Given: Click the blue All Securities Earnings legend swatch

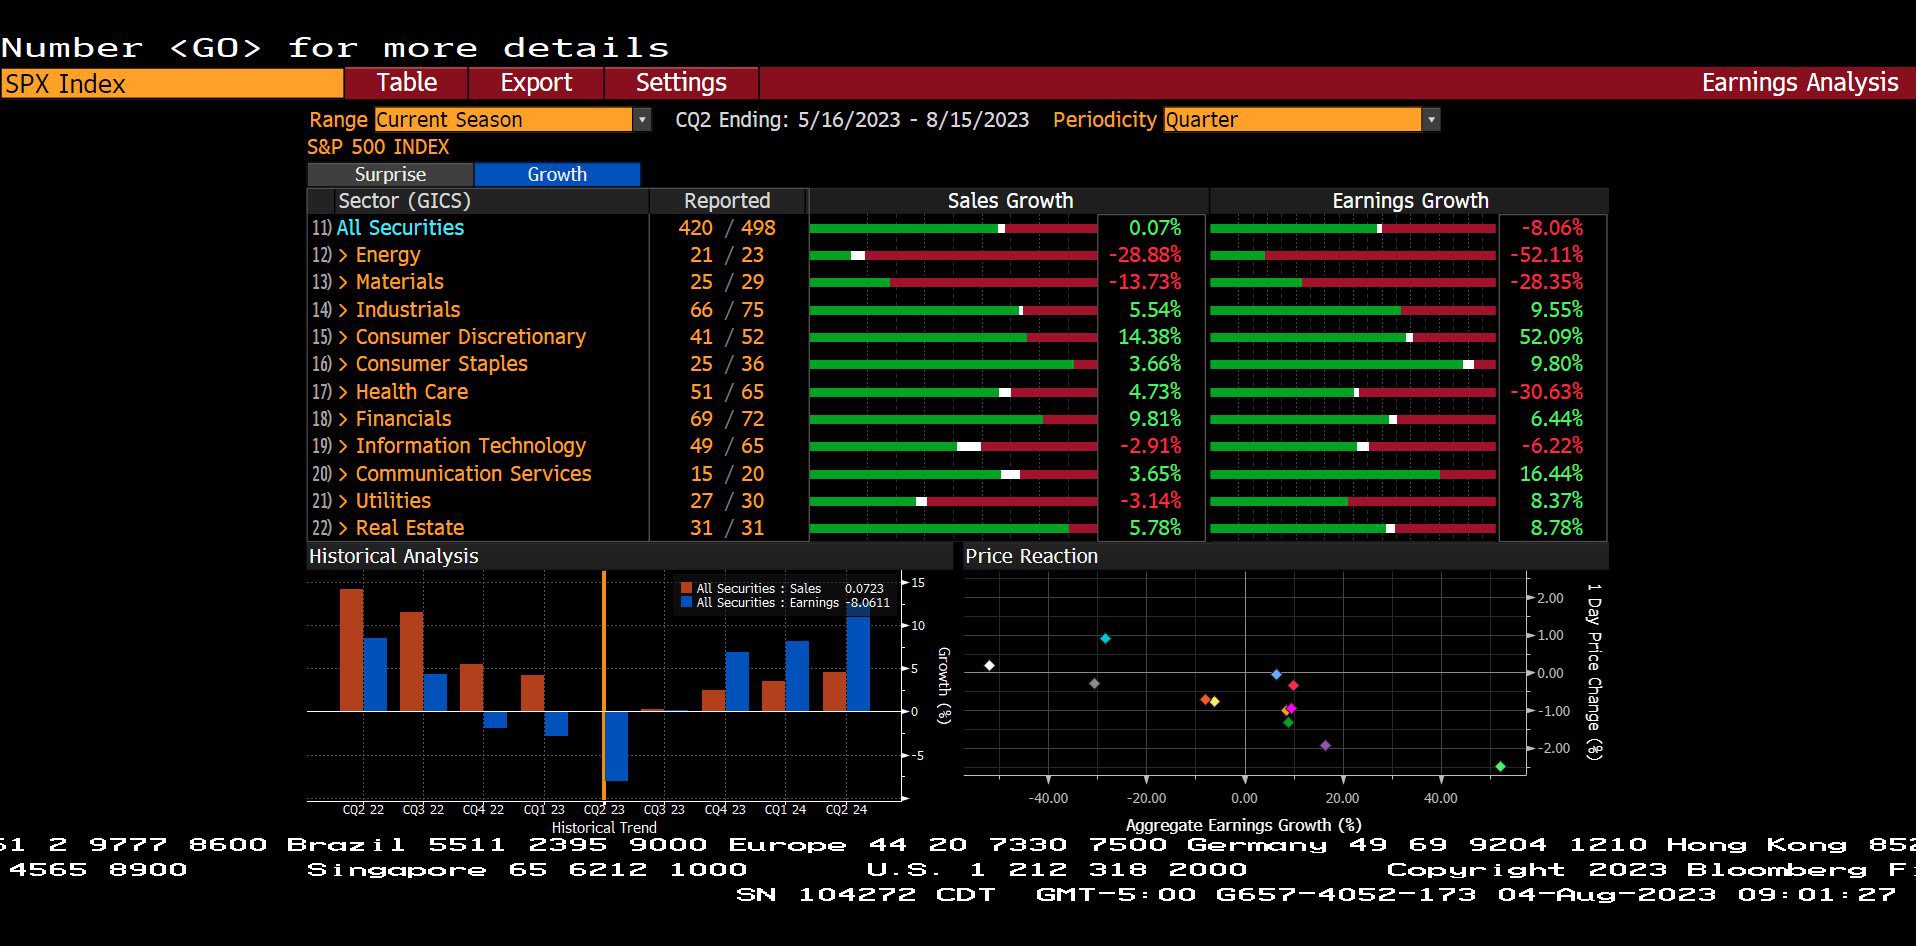Looking at the screenshot, I should pyautogui.click(x=686, y=603).
